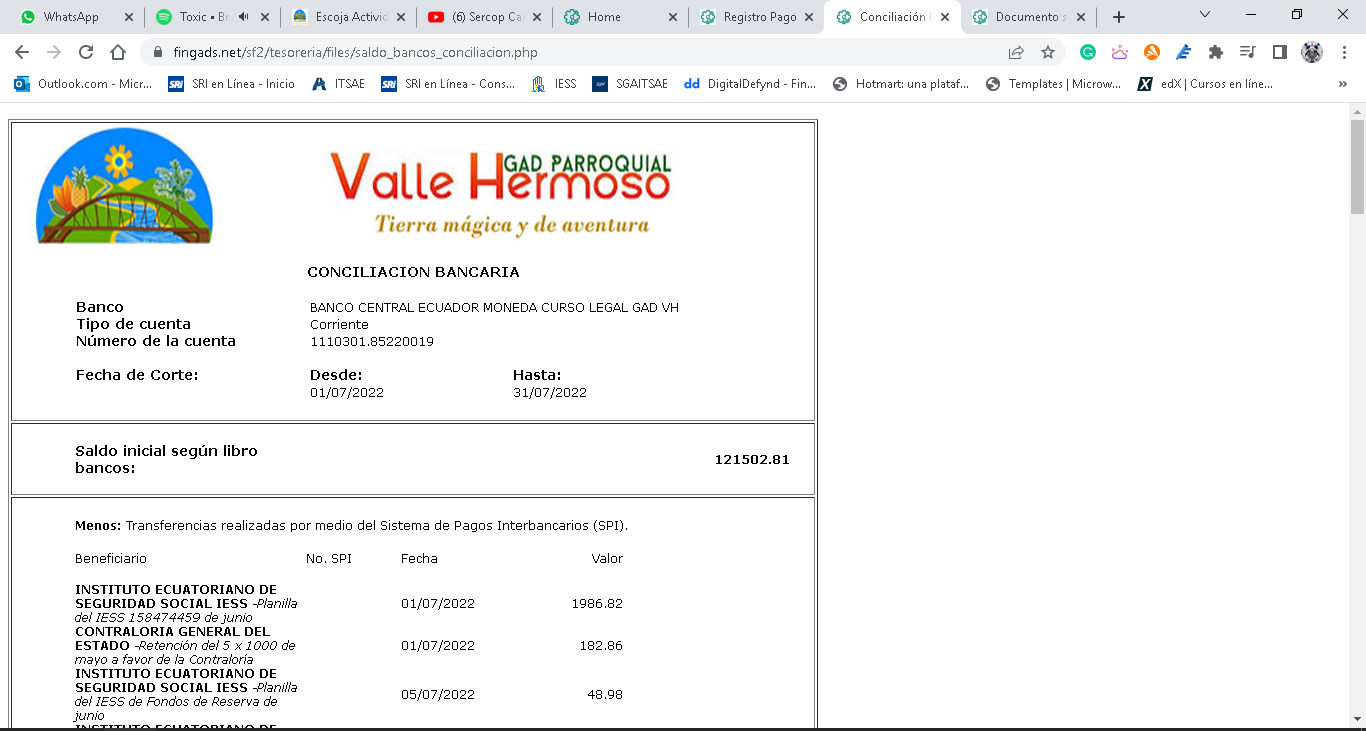Share this page via share icon
The width and height of the screenshot is (1366, 731).
coord(1016,52)
